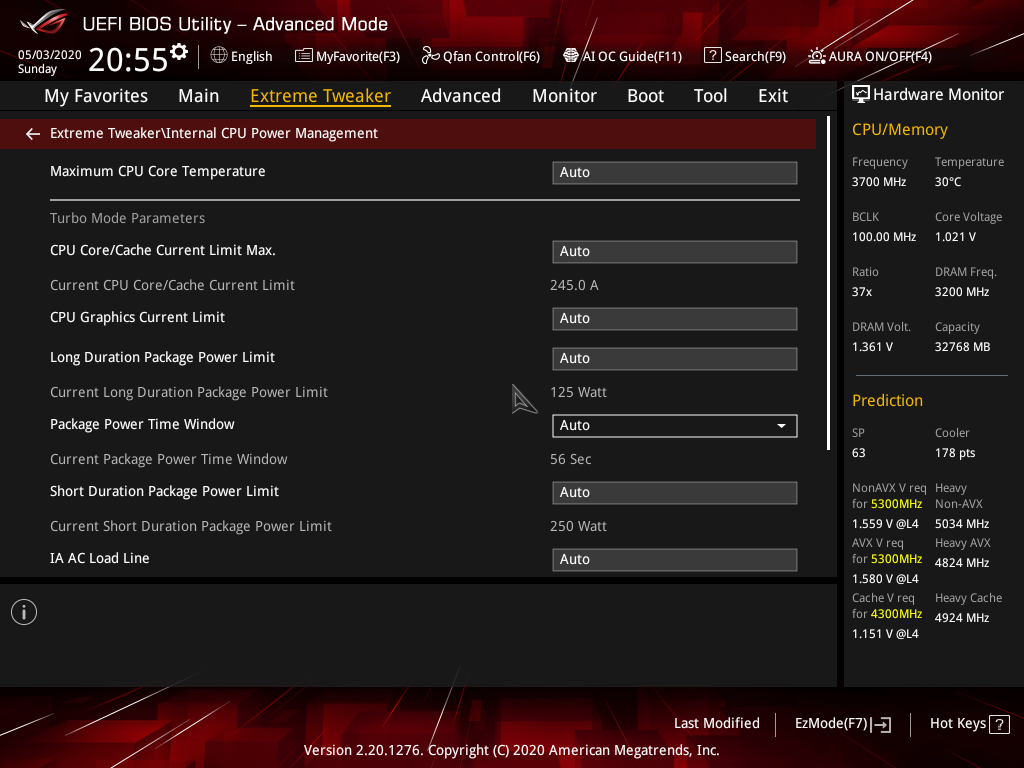Expand Package Power Time Window dropdown arrow
Viewport: 1024px width, 768px height.
pyautogui.click(x=781, y=426)
